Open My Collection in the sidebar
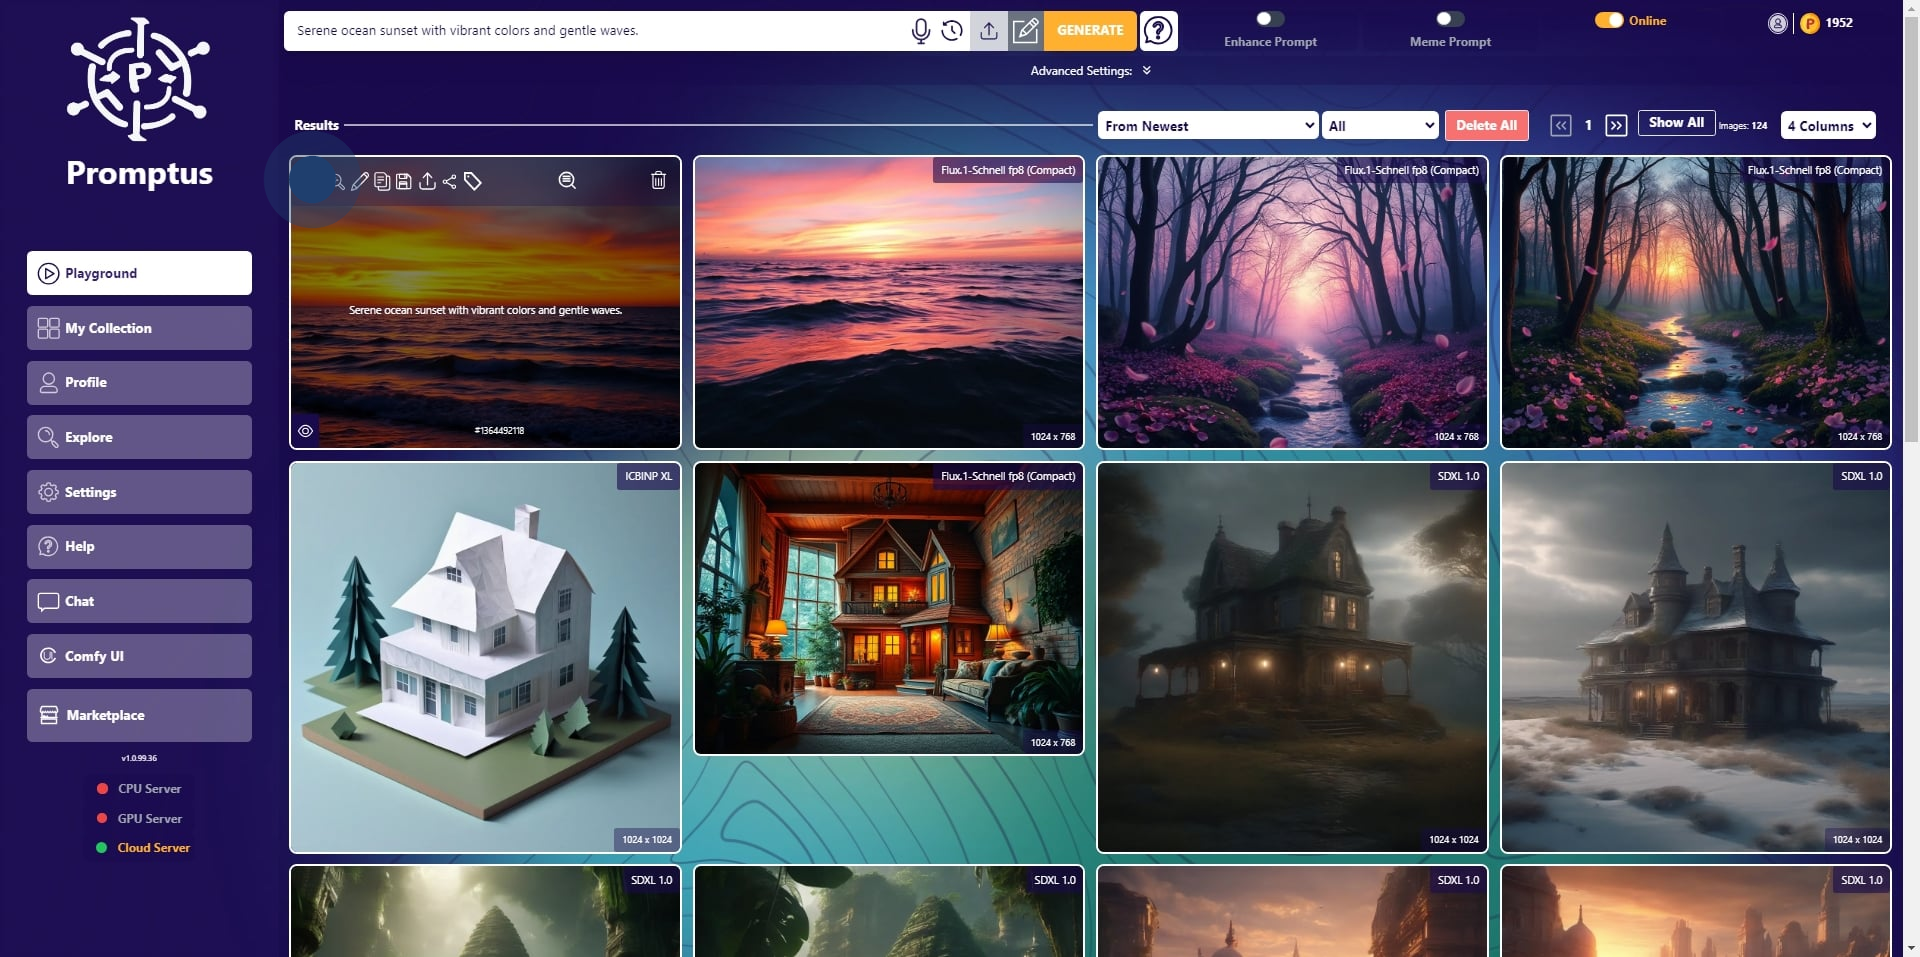 point(139,328)
